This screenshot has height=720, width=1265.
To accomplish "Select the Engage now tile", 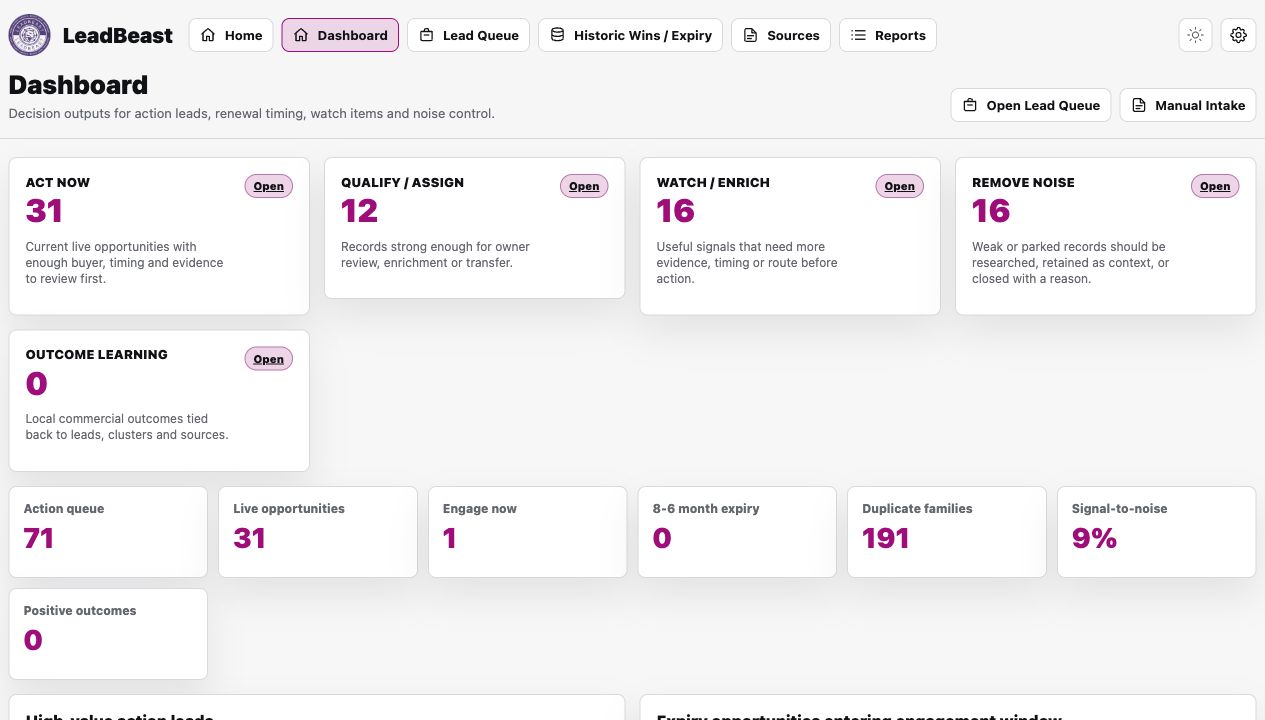I will click(x=527, y=532).
